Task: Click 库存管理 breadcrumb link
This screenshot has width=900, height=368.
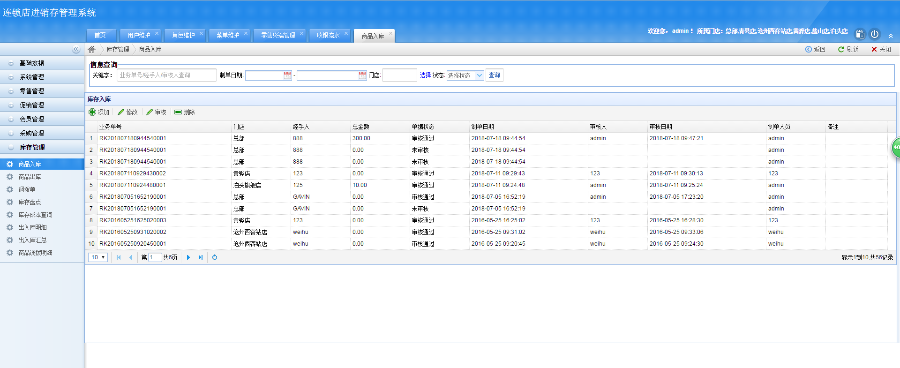Action: coord(118,50)
